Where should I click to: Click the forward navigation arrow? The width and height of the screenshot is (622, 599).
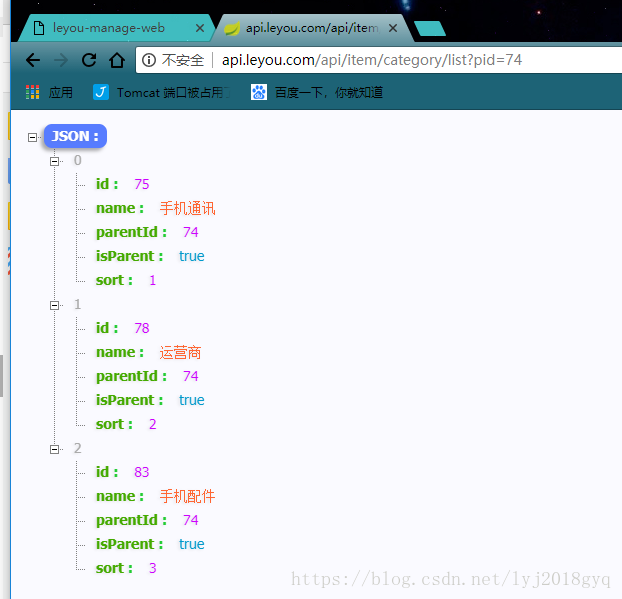click(61, 60)
